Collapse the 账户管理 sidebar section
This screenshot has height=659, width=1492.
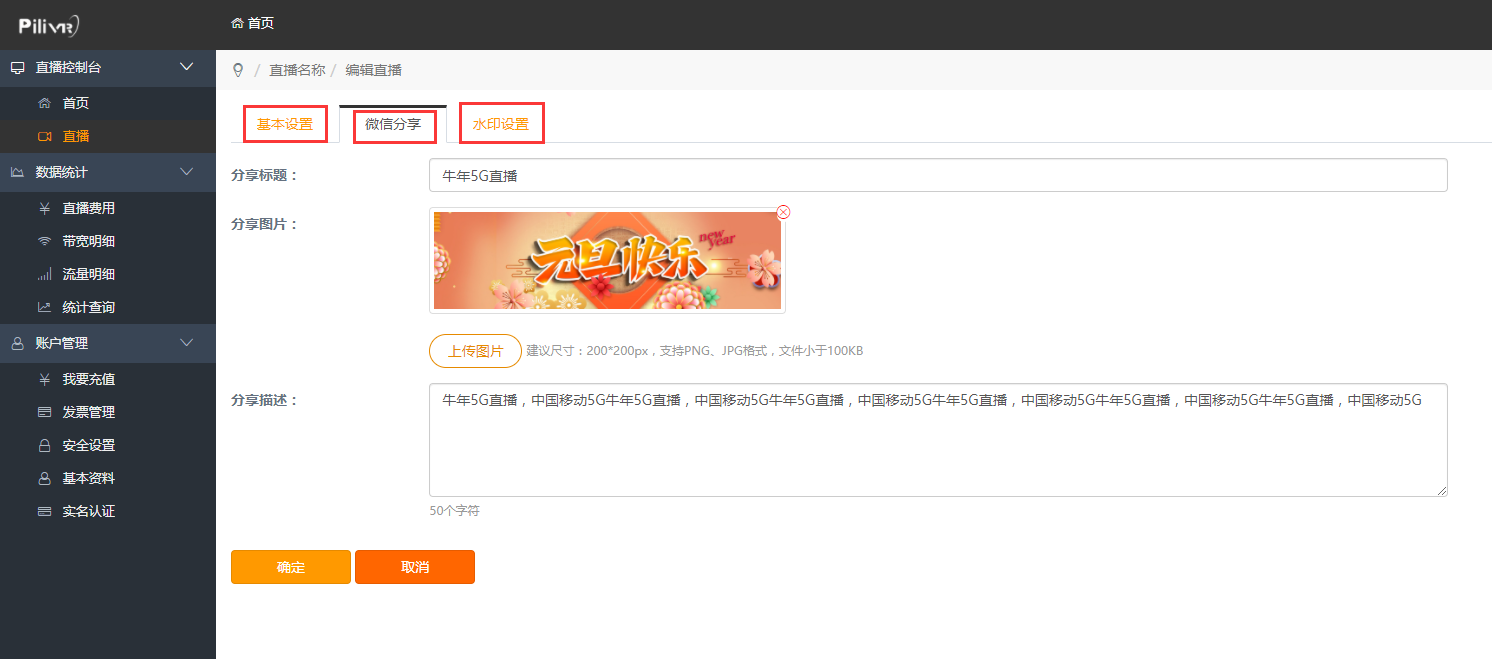[186, 343]
